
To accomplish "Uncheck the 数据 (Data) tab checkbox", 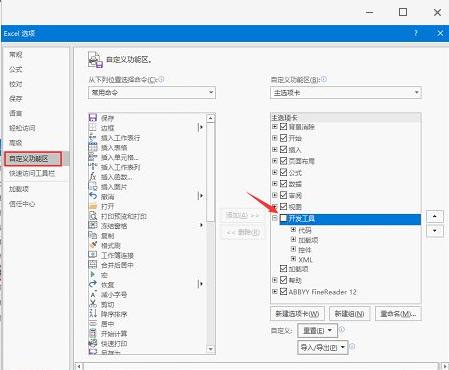I will (x=283, y=184).
